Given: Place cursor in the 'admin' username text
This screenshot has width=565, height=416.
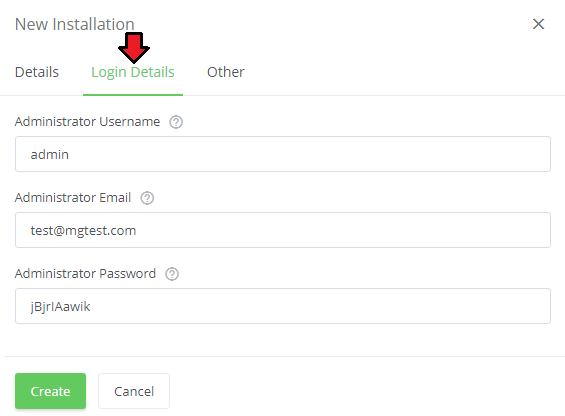Looking at the screenshot, I should pyautogui.click(x=50, y=155).
